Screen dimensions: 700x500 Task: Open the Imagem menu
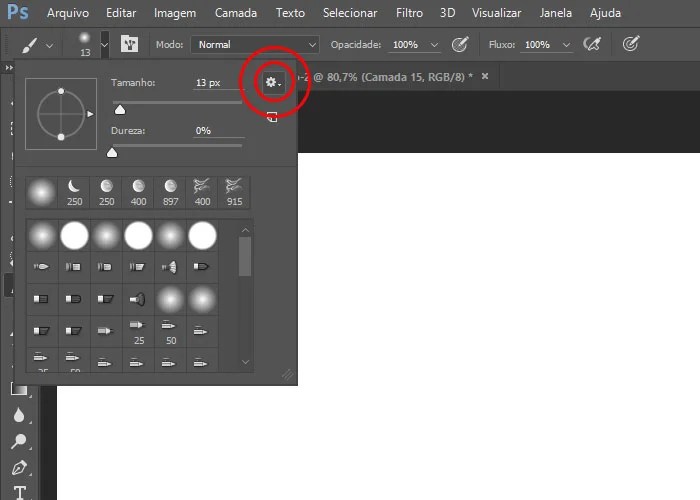[x=175, y=13]
